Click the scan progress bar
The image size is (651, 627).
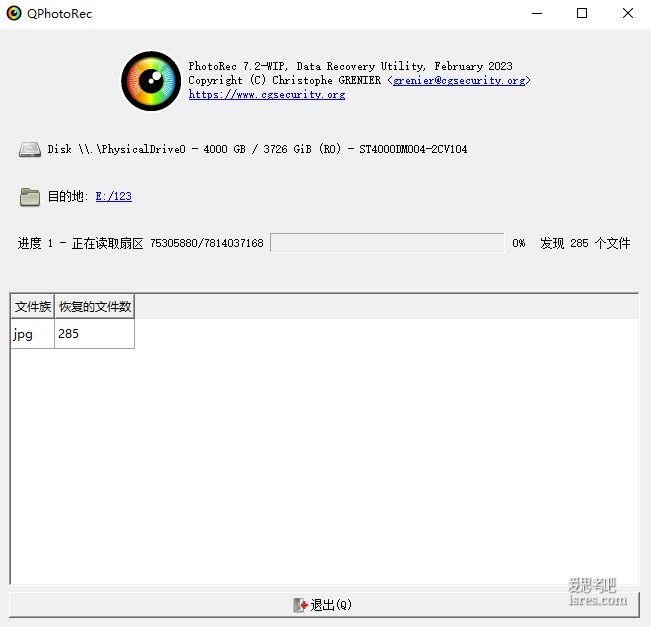(387, 243)
